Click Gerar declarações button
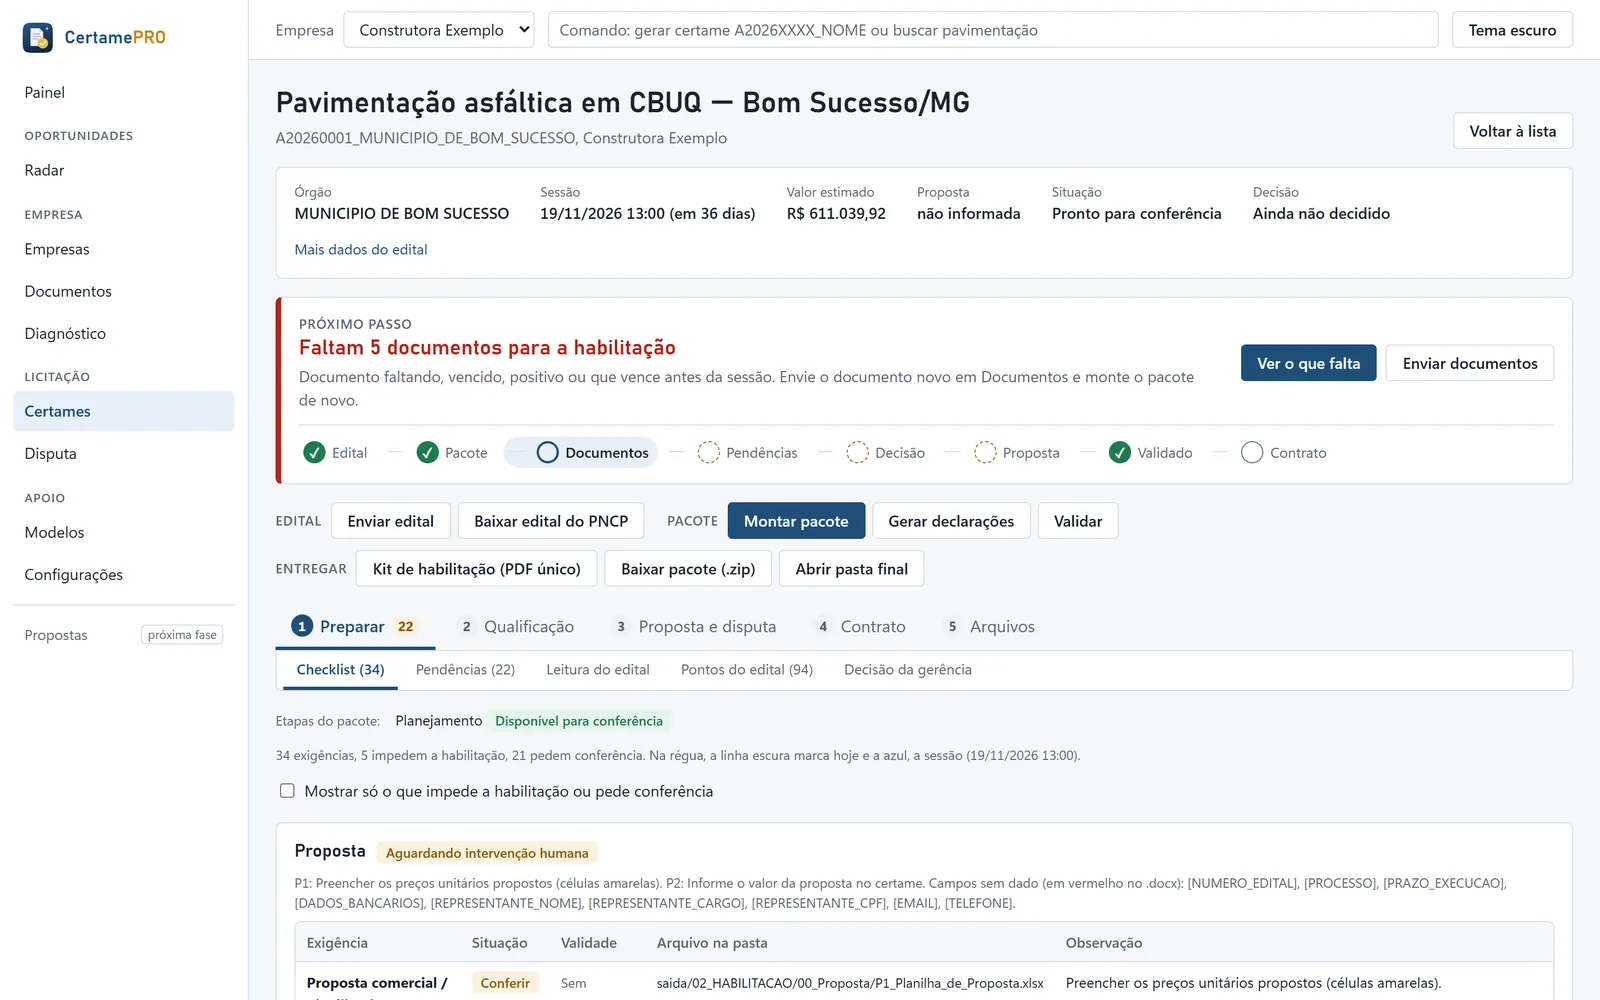This screenshot has height=1000, width=1600. click(x=951, y=521)
